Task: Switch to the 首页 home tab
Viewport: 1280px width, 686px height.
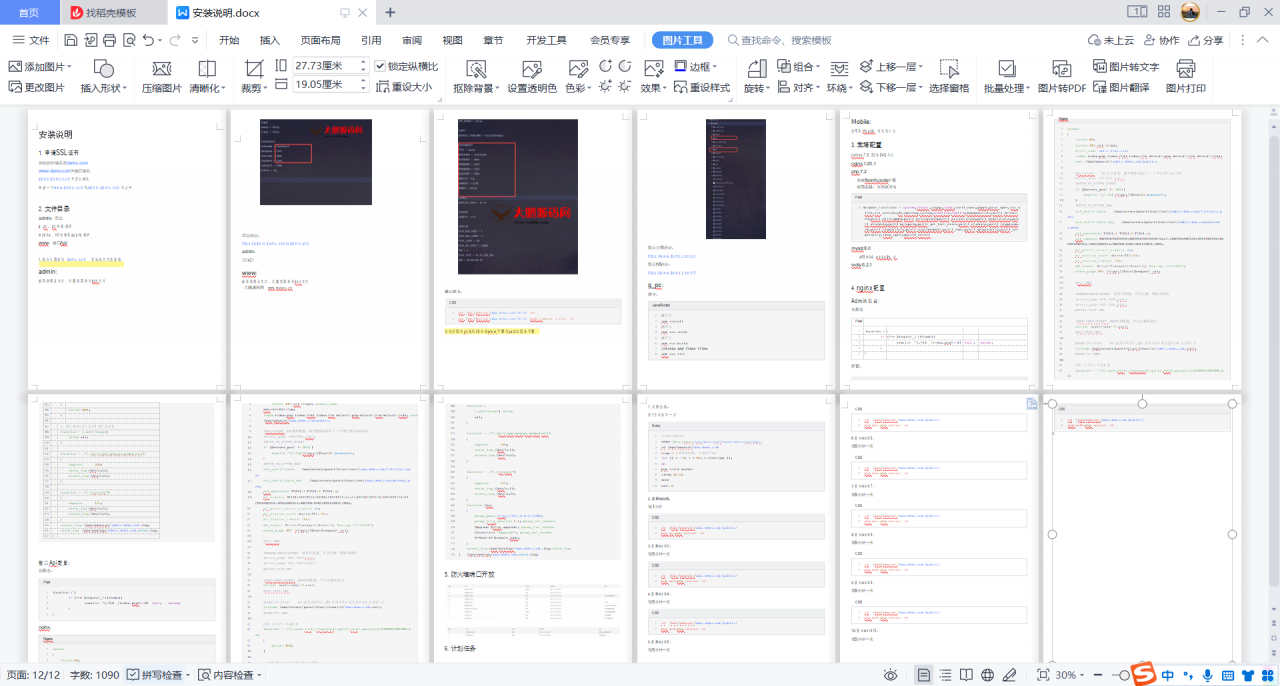Action: [29, 13]
